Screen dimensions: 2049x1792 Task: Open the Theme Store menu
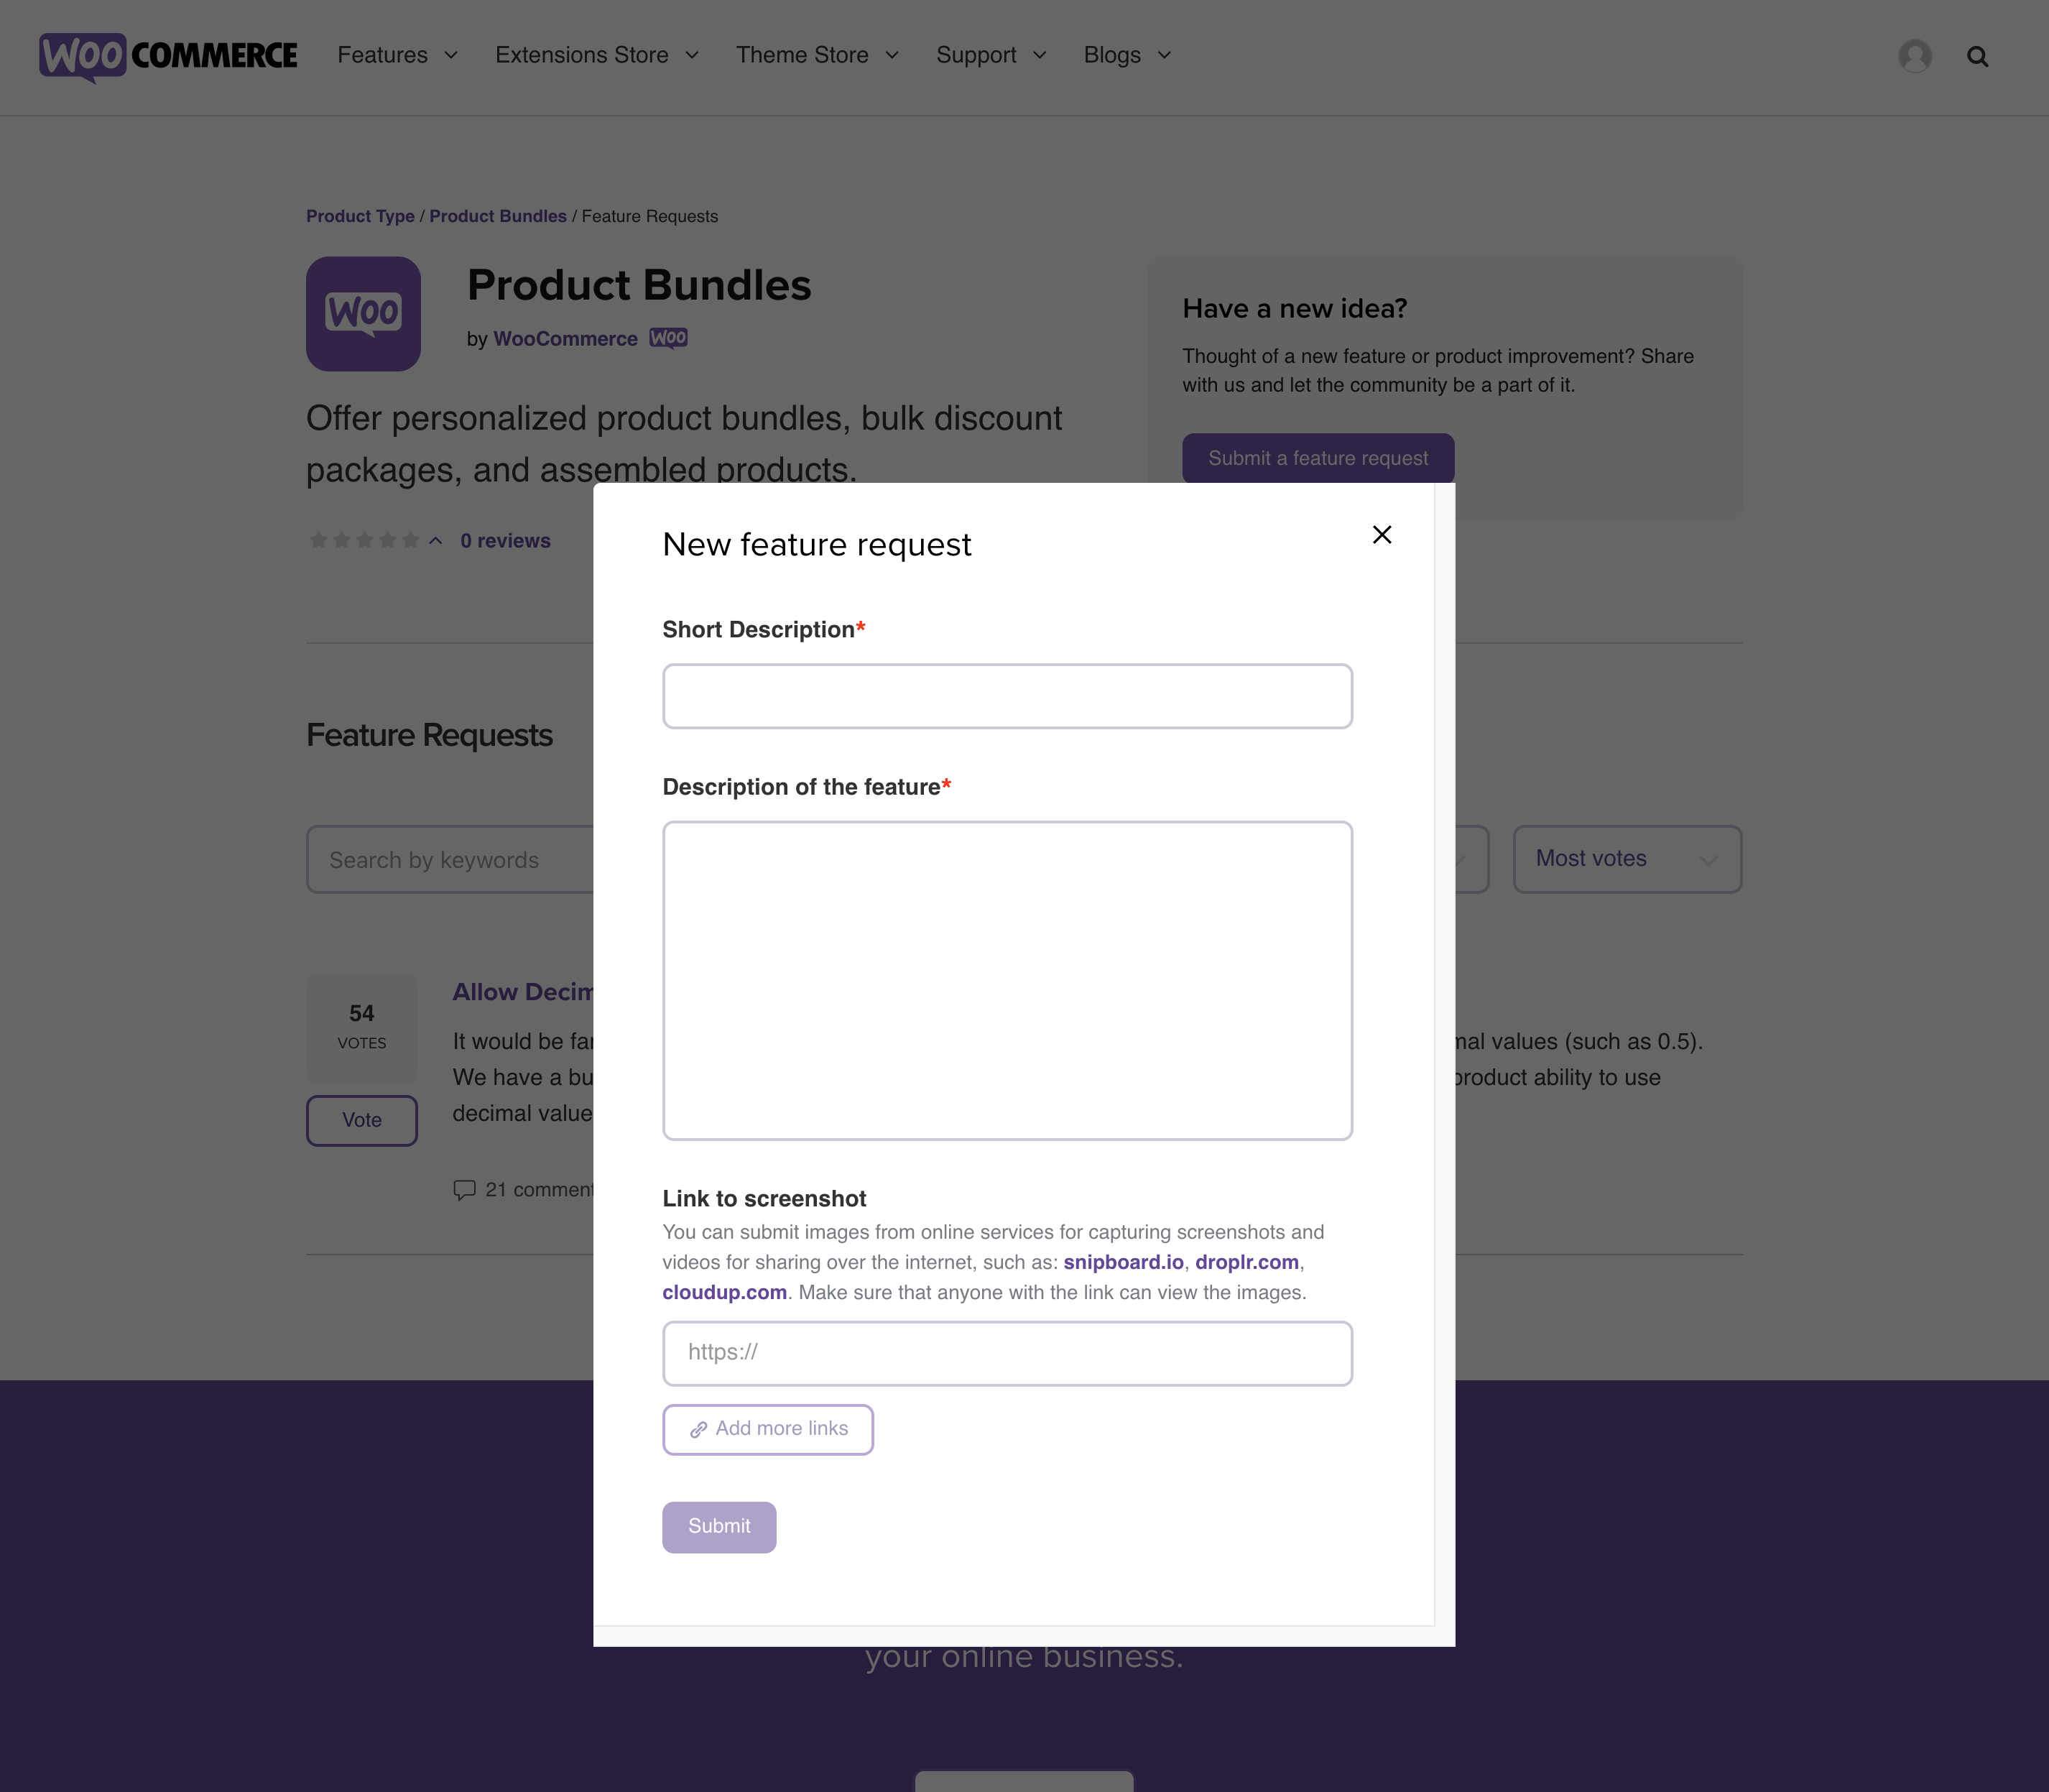[x=818, y=55]
